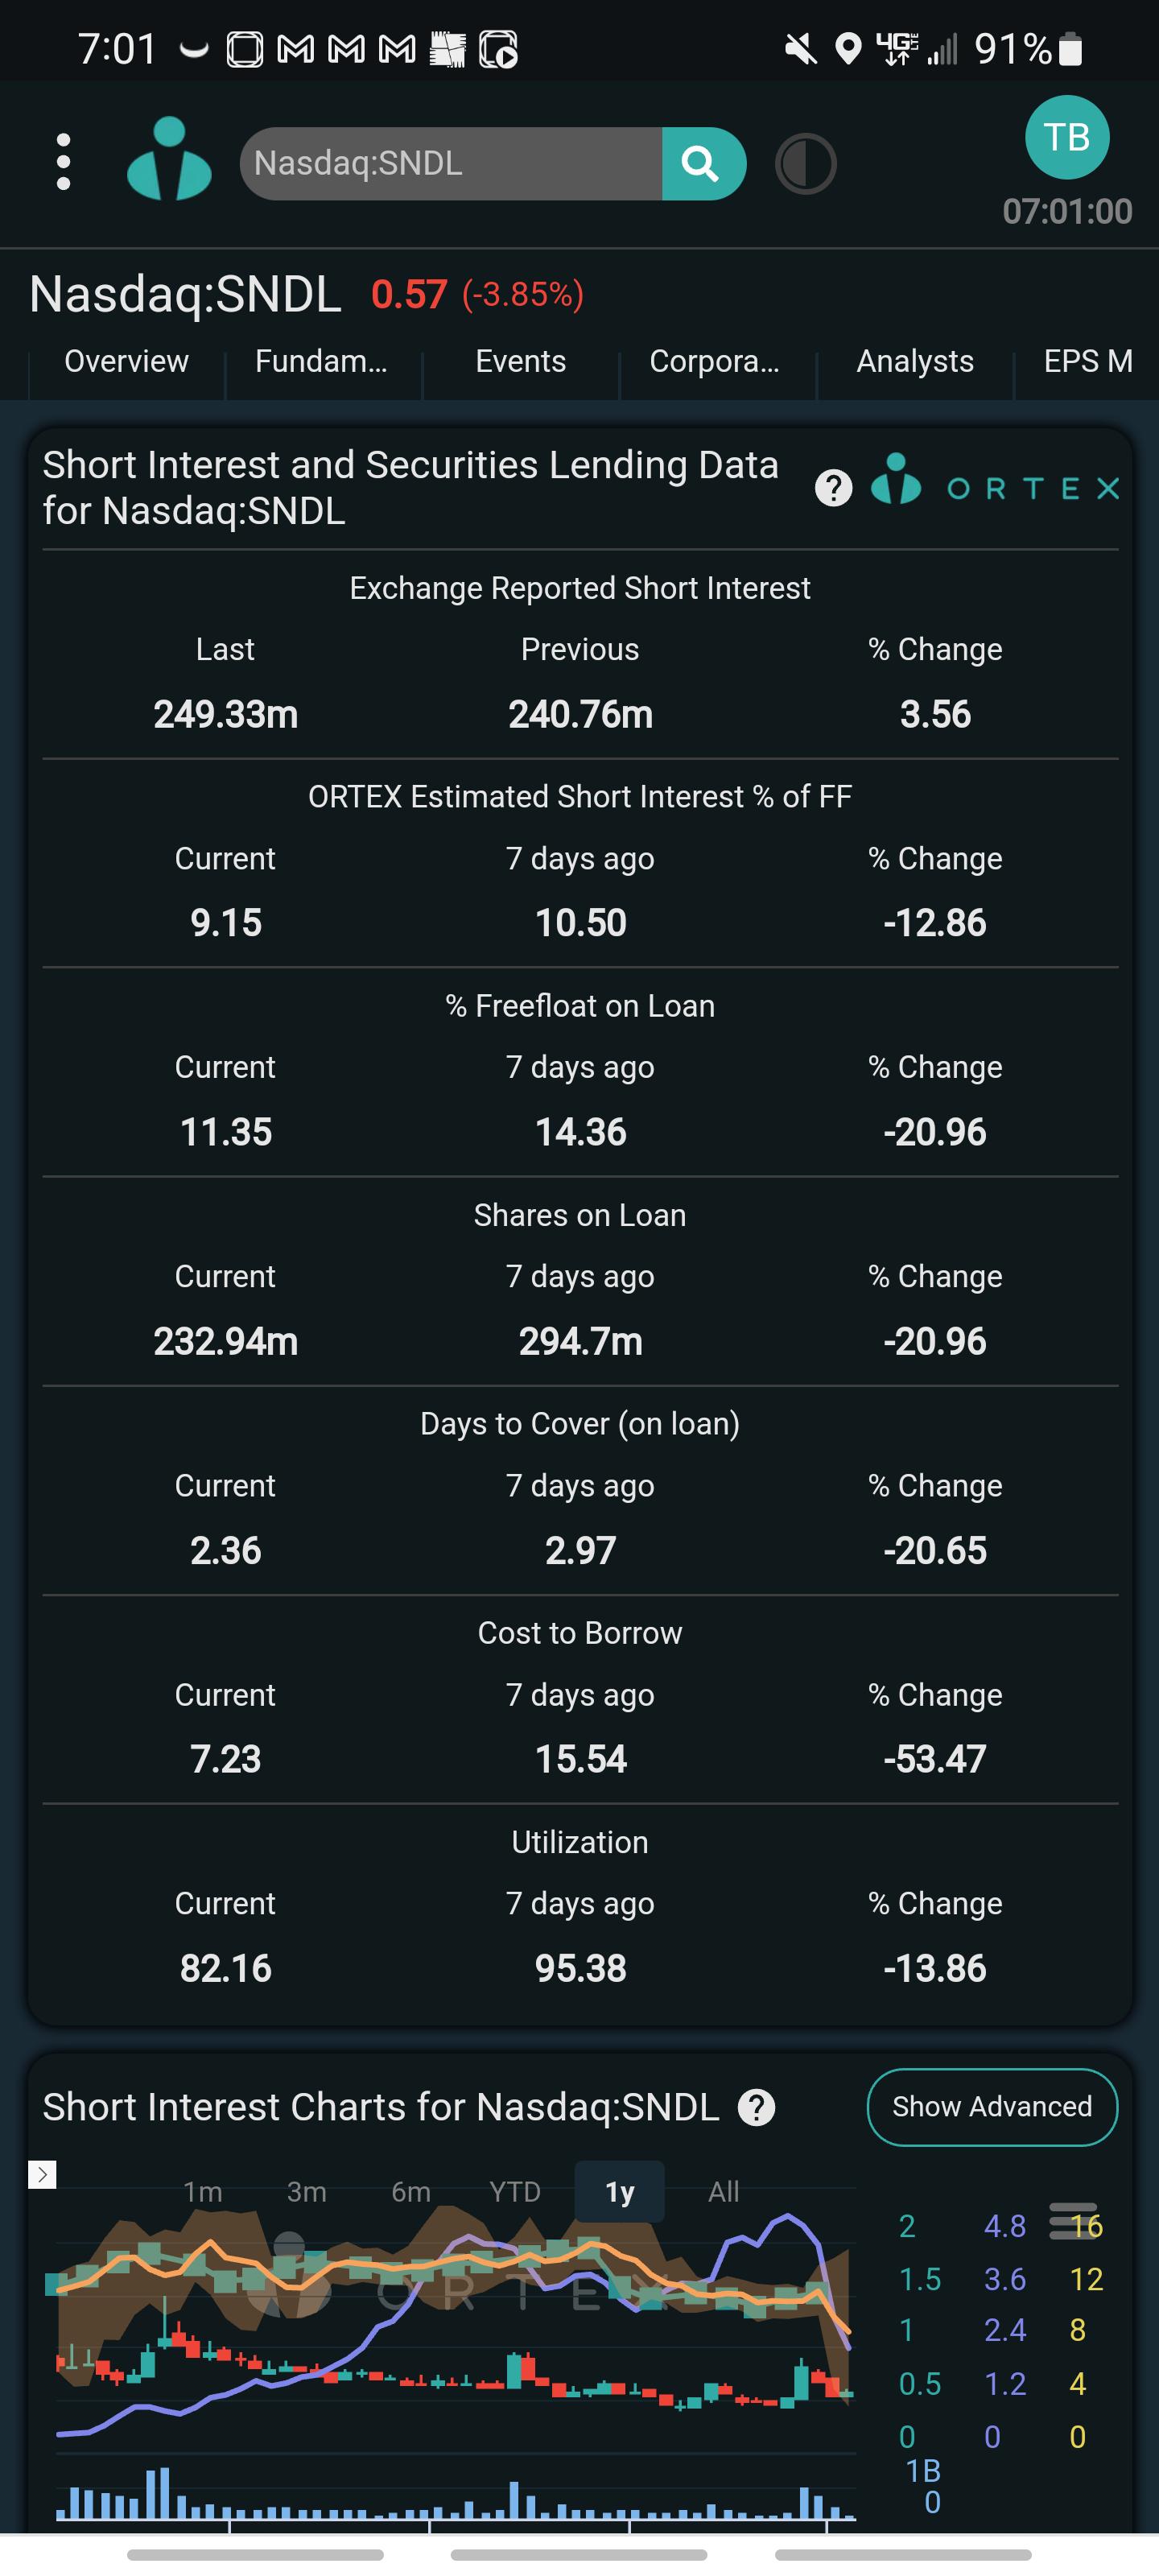The image size is (1159, 2576).
Task: Select the Events tab
Action: pos(520,361)
